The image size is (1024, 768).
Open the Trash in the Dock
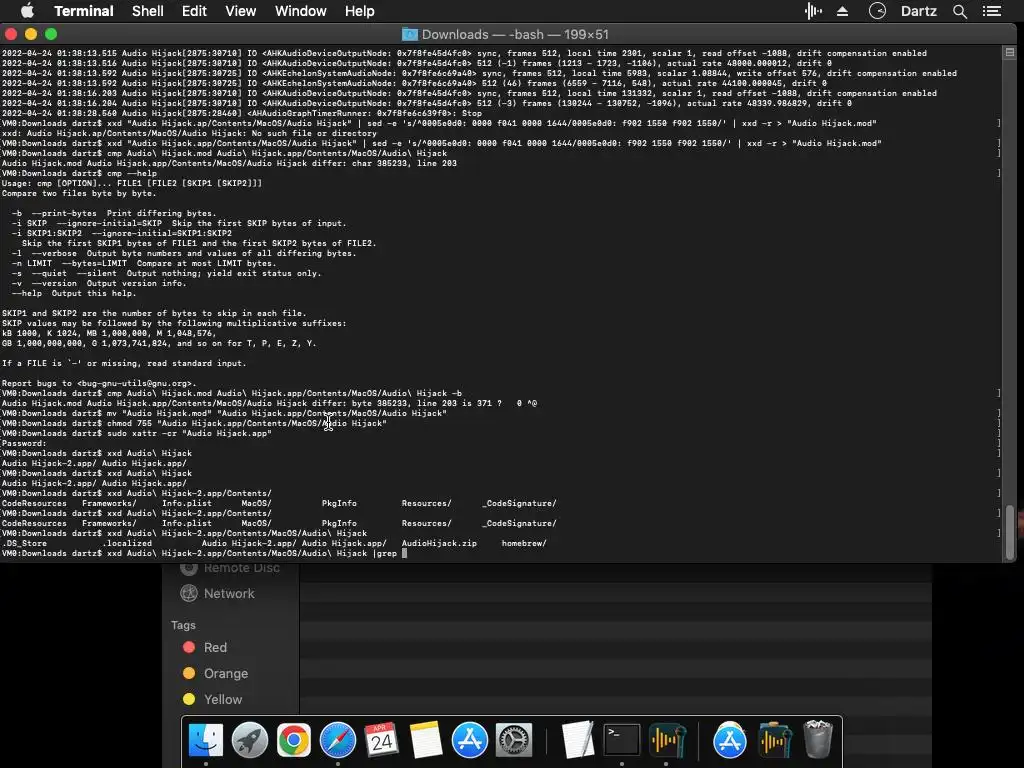[x=818, y=739]
